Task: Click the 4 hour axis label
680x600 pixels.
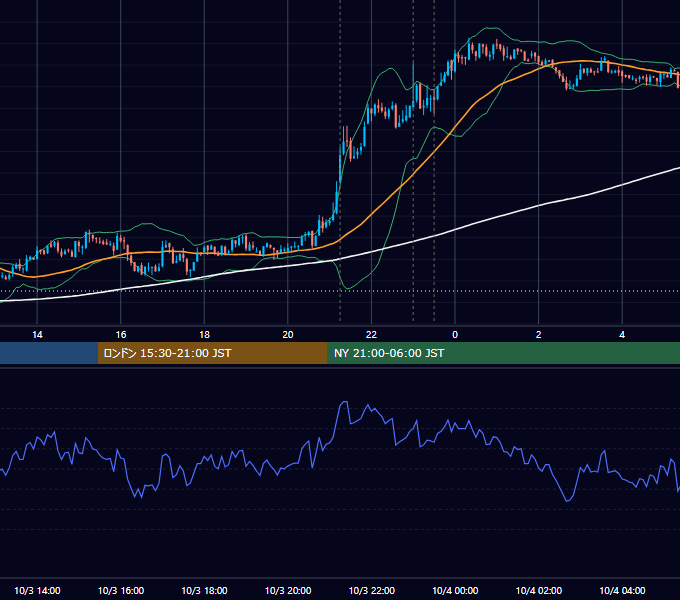Action: [622, 335]
